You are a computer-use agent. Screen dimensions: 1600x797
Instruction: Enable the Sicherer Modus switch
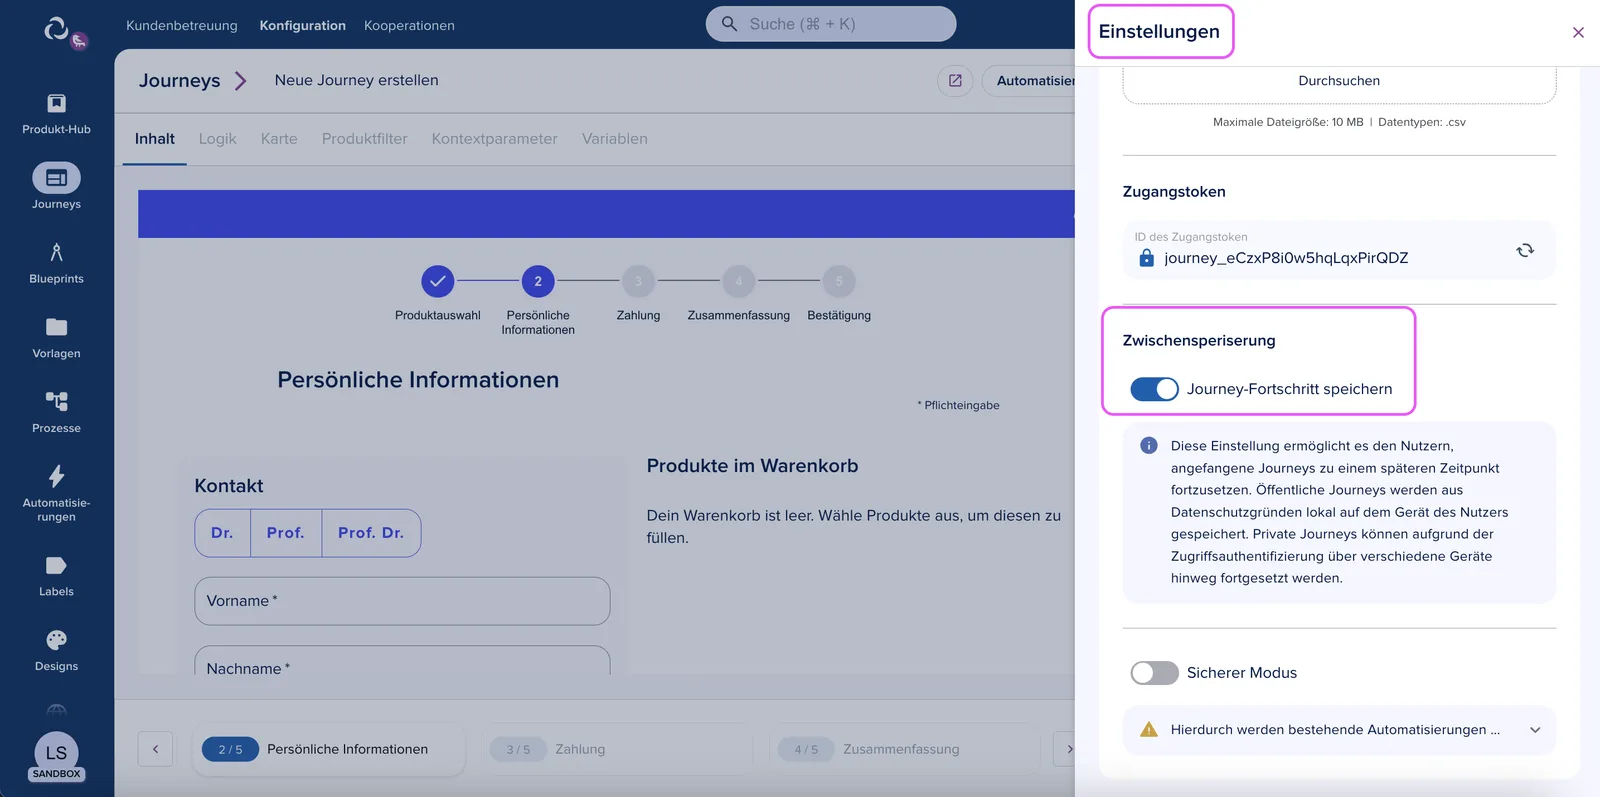[x=1154, y=673]
